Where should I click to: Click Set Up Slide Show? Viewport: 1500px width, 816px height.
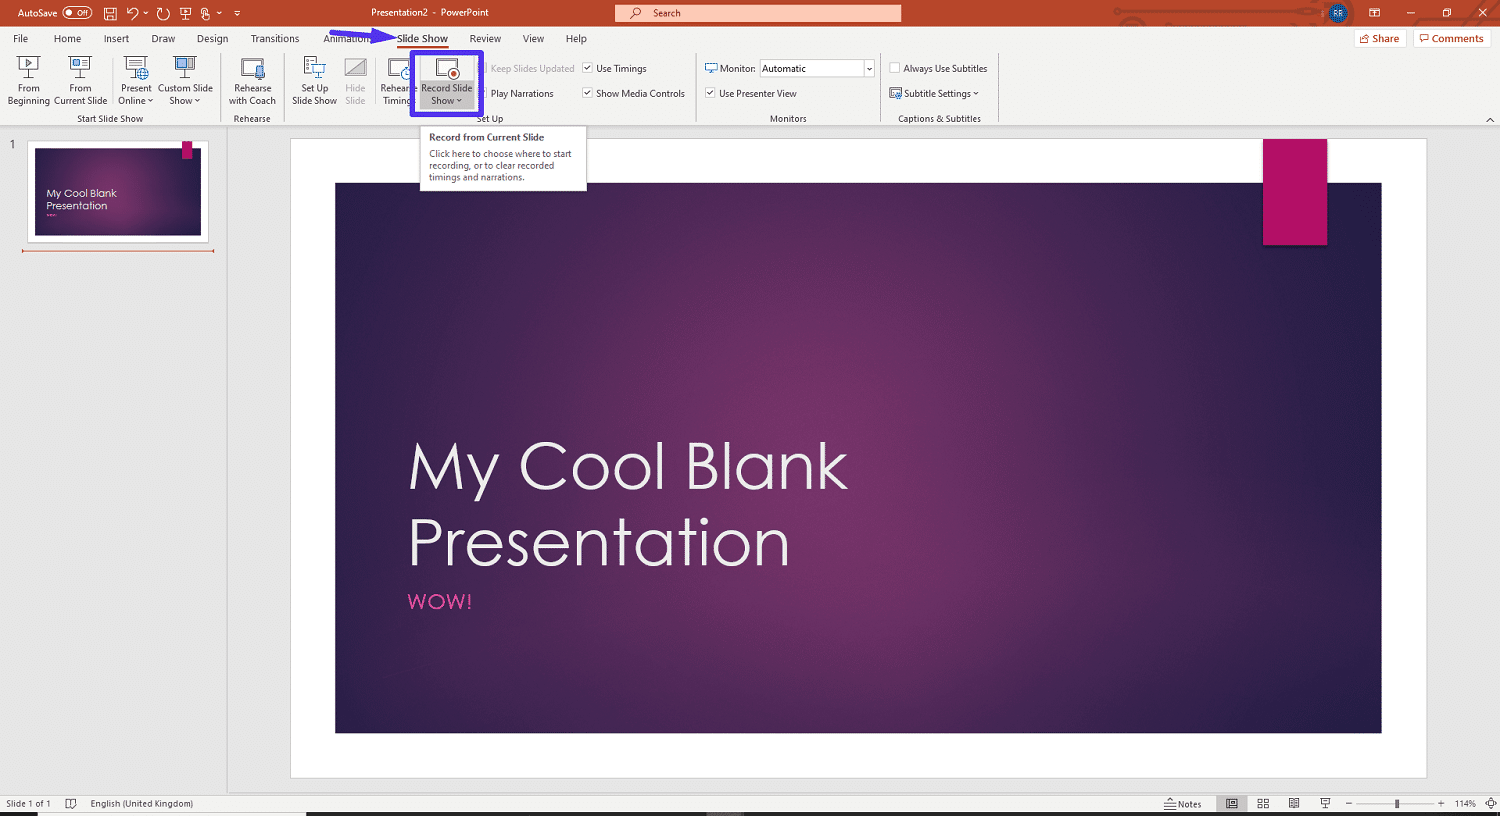pyautogui.click(x=314, y=80)
